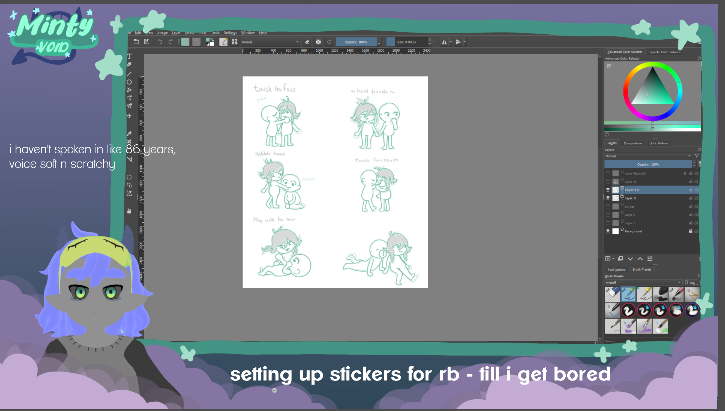Pick a shade inside the color triangle
The height and width of the screenshot is (411, 725).
(652, 90)
